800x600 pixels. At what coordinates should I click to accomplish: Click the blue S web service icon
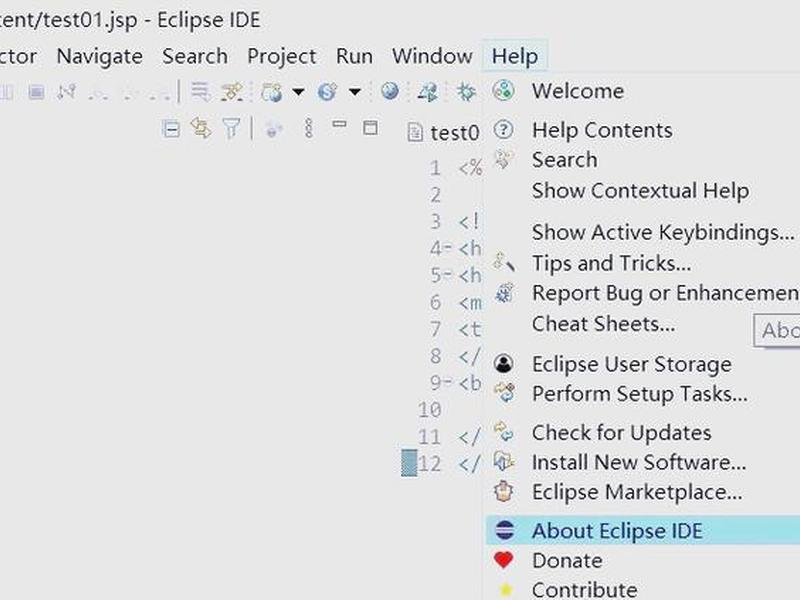[327, 92]
